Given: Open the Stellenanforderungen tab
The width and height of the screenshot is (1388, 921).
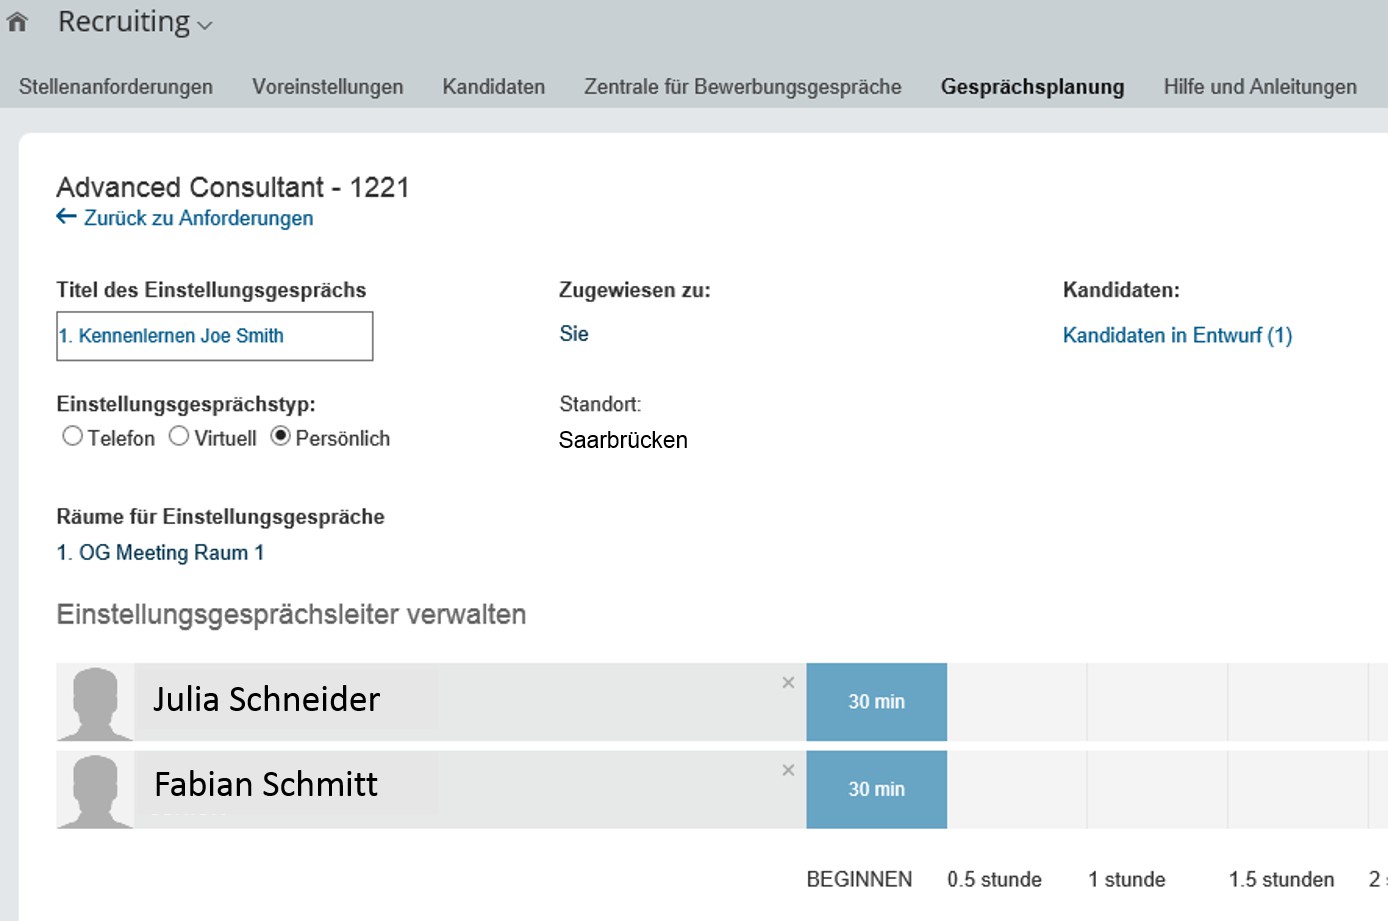Looking at the screenshot, I should (116, 87).
